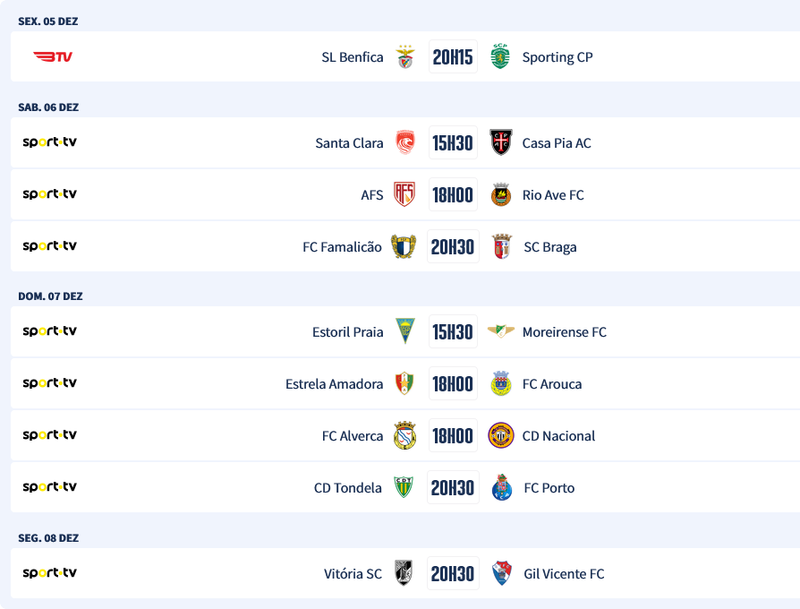Click Sport TV logo beside Santa Clara match

[50, 142]
